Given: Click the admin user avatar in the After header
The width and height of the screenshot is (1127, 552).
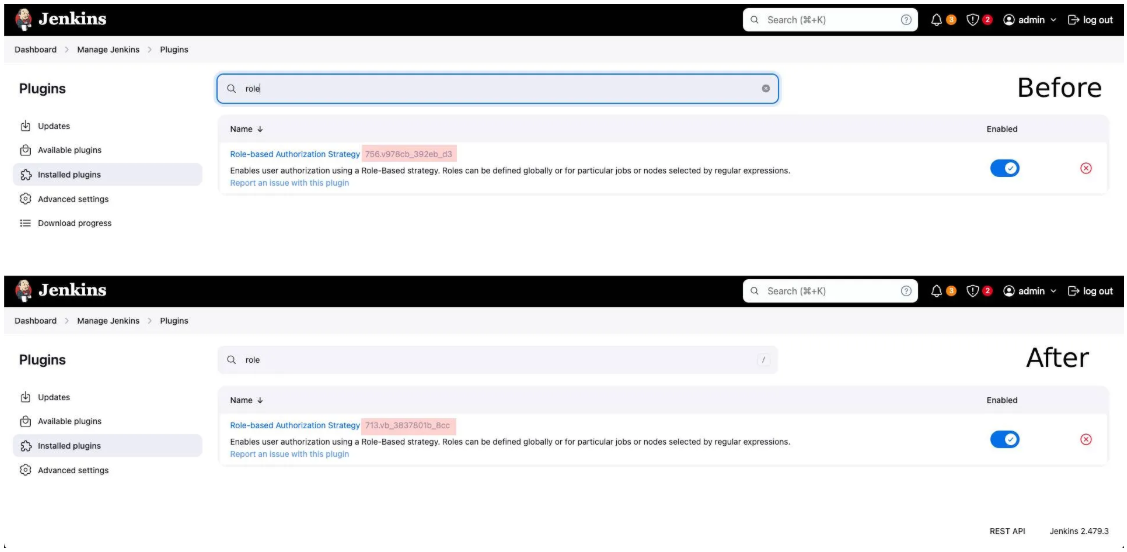Looking at the screenshot, I should [1009, 291].
